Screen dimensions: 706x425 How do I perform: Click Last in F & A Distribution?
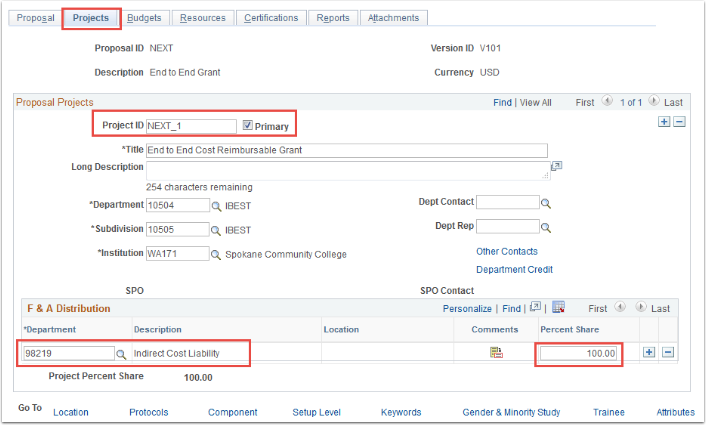pos(661,309)
